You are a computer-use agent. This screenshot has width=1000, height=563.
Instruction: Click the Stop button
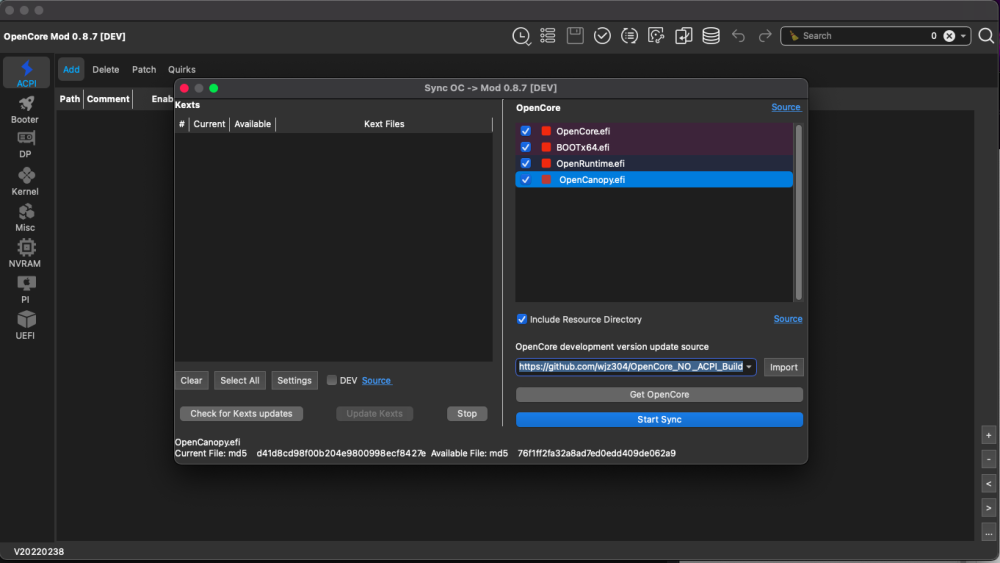click(x=467, y=413)
